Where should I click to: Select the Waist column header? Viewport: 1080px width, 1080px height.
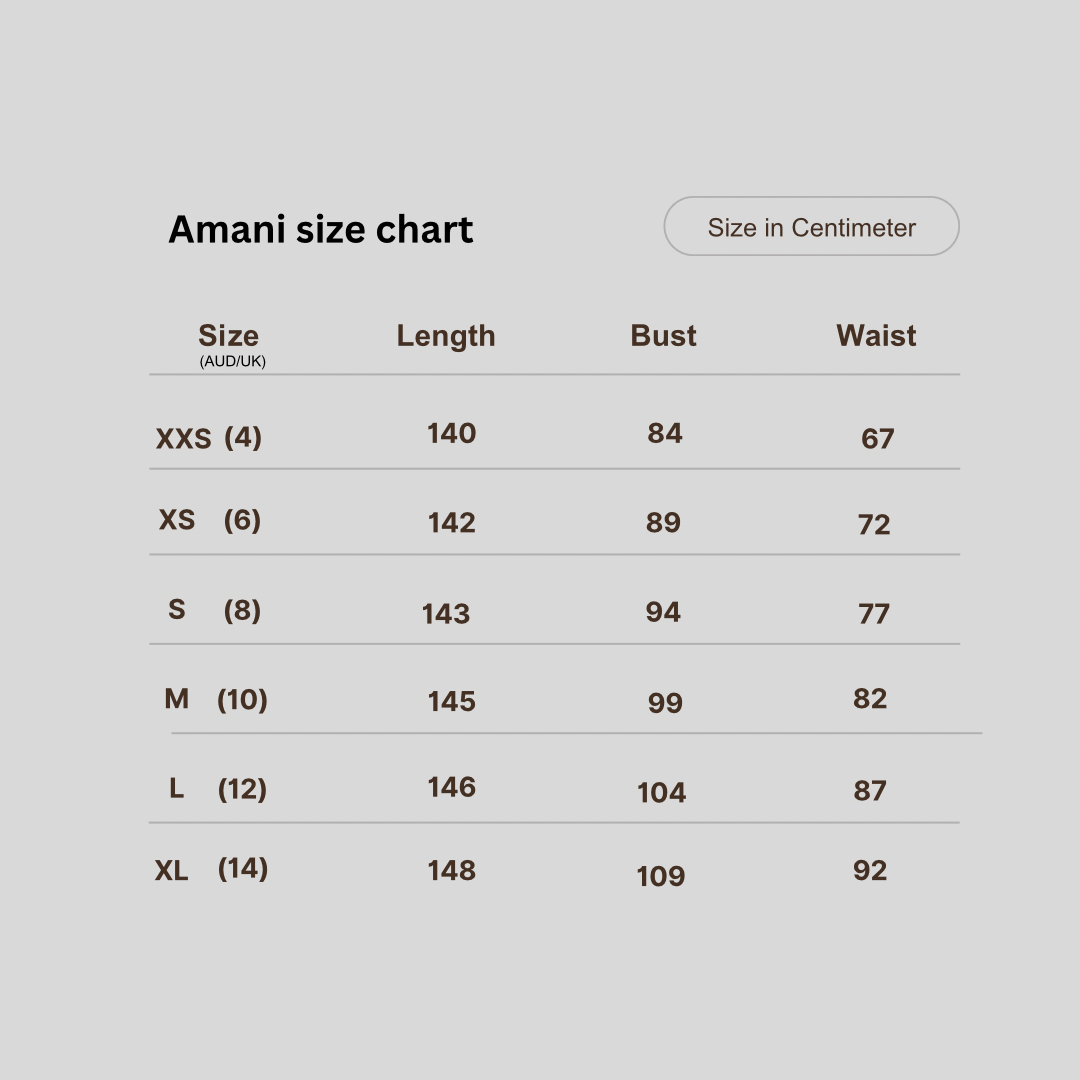(x=876, y=336)
